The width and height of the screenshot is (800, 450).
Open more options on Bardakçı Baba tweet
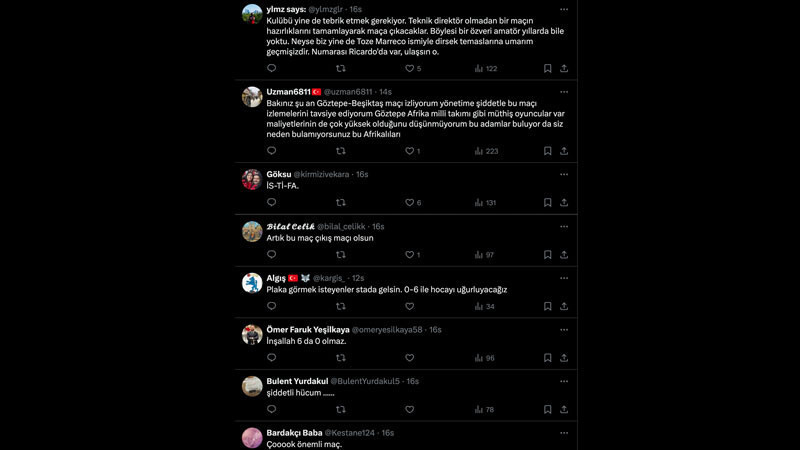click(x=564, y=433)
